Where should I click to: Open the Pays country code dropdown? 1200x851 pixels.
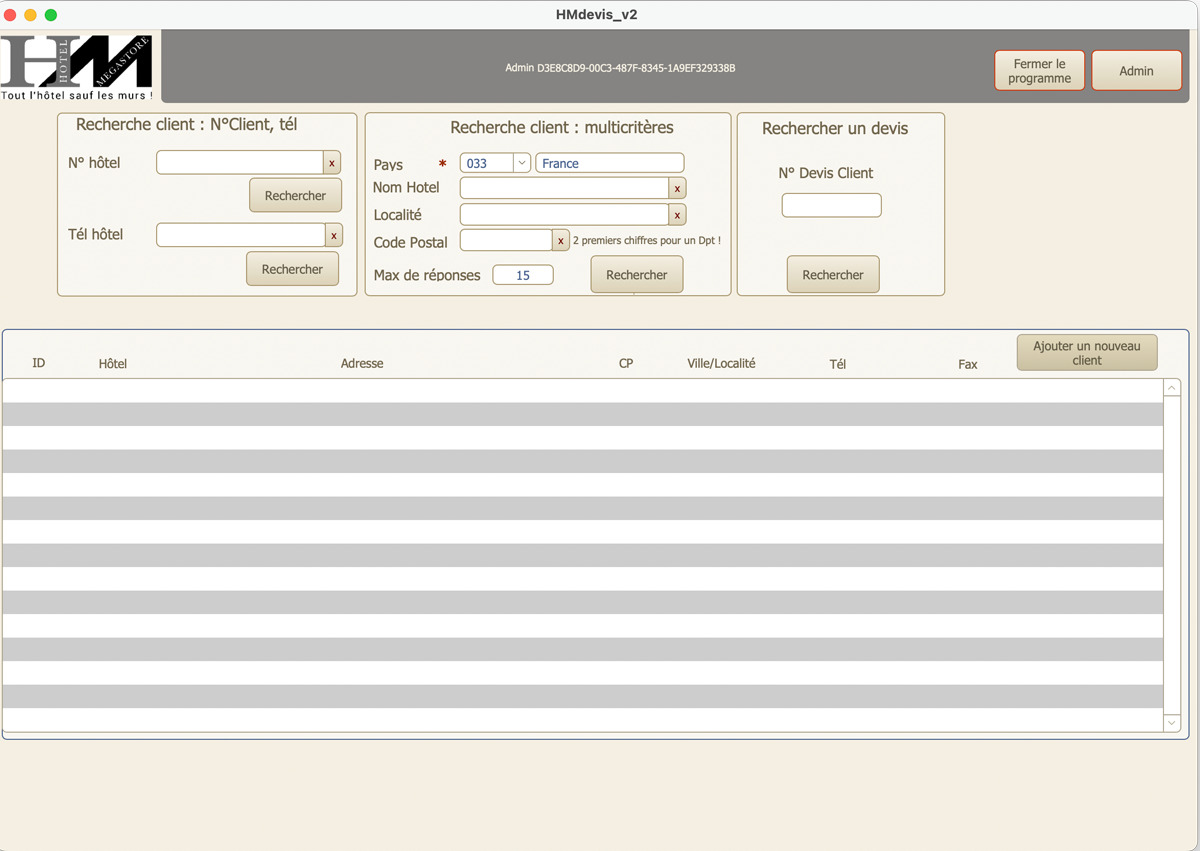pyautogui.click(x=521, y=163)
